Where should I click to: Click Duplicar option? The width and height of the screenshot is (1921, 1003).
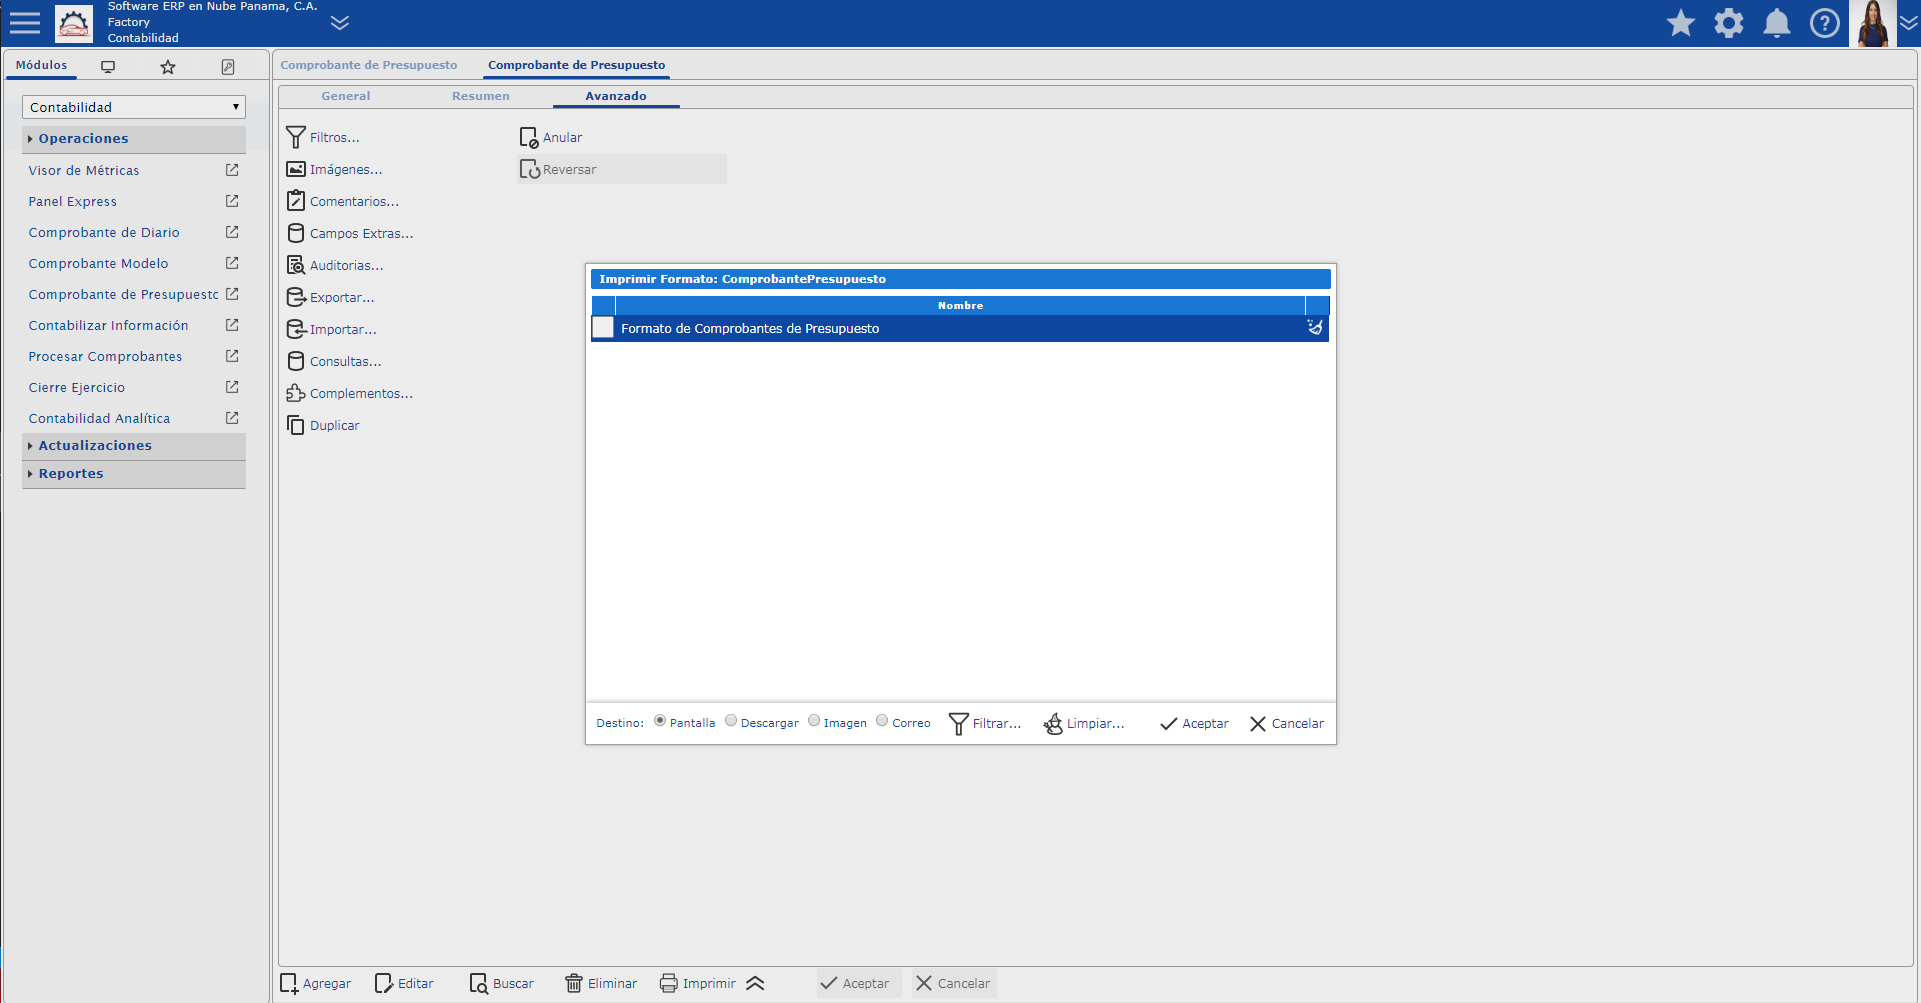[323, 426]
